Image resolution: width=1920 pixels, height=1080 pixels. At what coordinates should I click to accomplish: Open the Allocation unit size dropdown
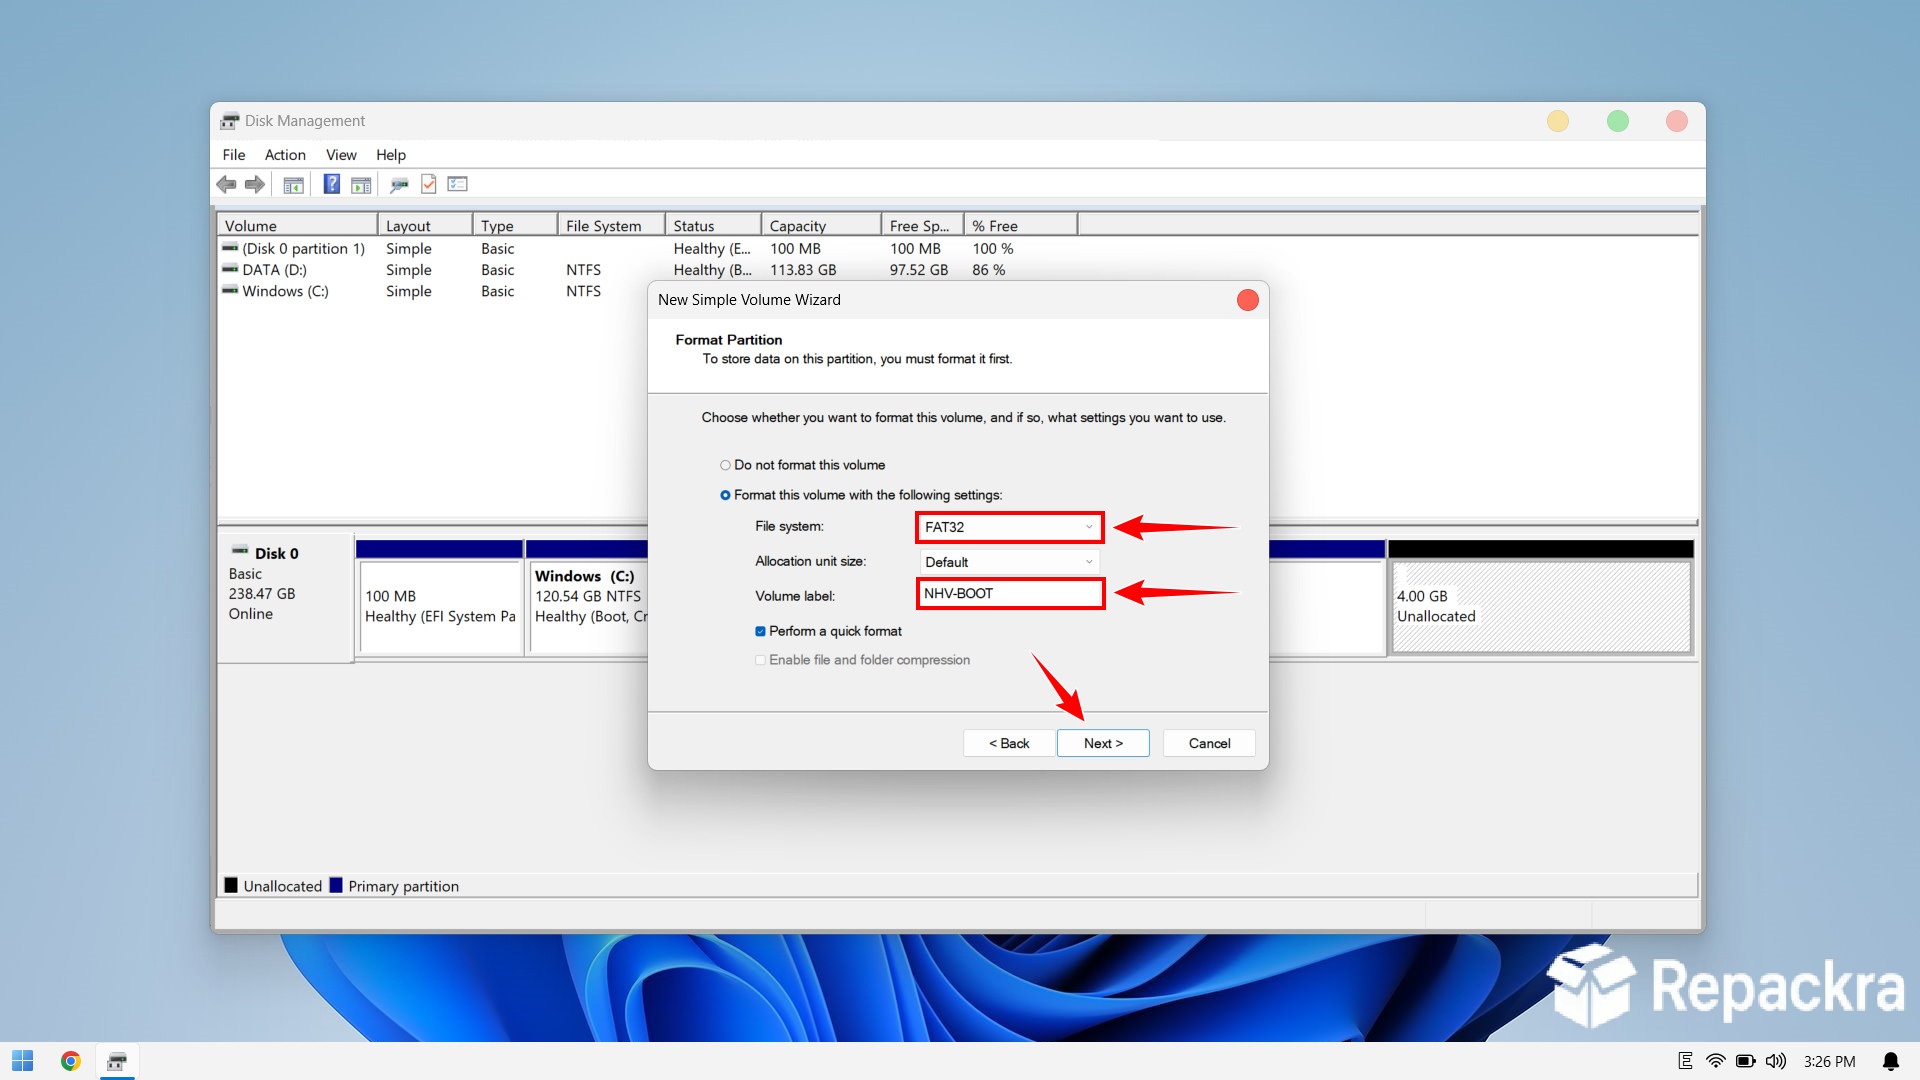point(1009,562)
